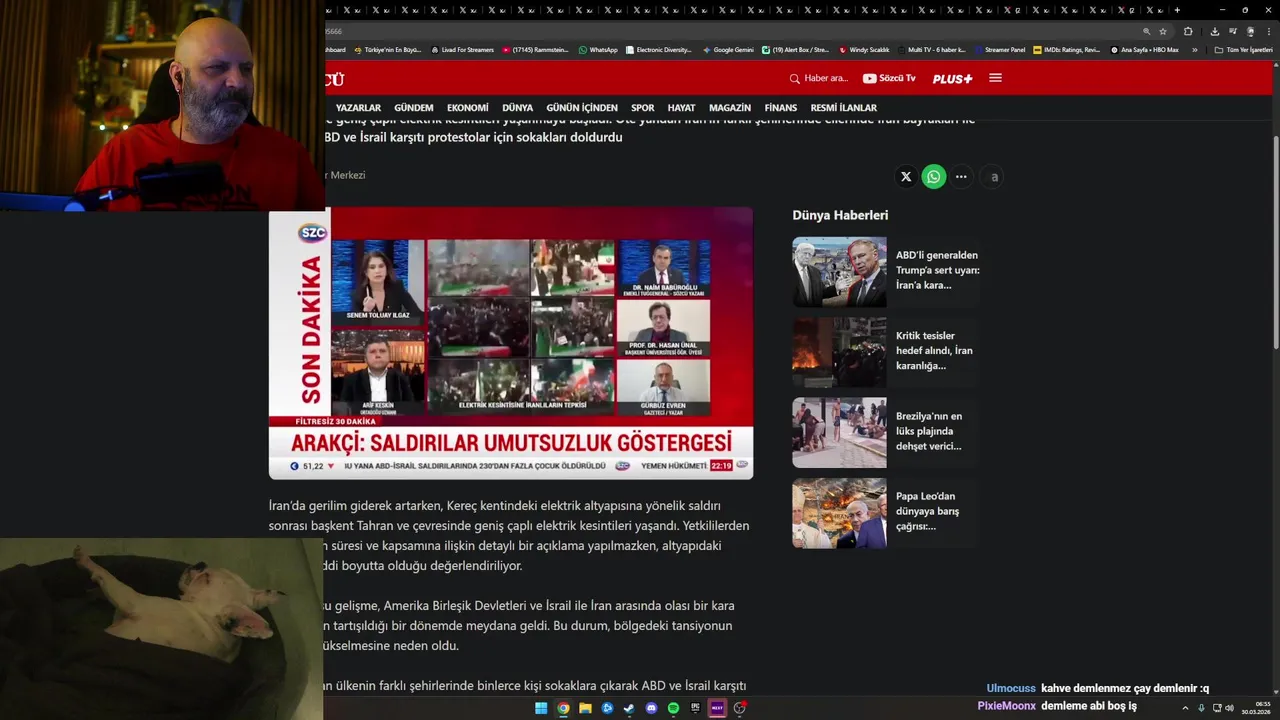Open Discord from the taskbar
This screenshot has width=1280, height=720.
(651, 708)
